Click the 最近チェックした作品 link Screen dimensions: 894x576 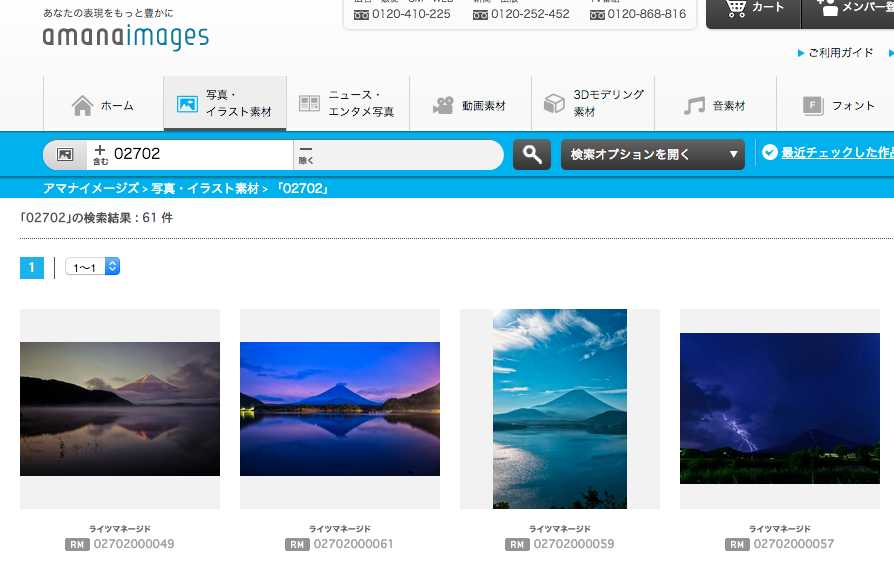[x=836, y=153]
